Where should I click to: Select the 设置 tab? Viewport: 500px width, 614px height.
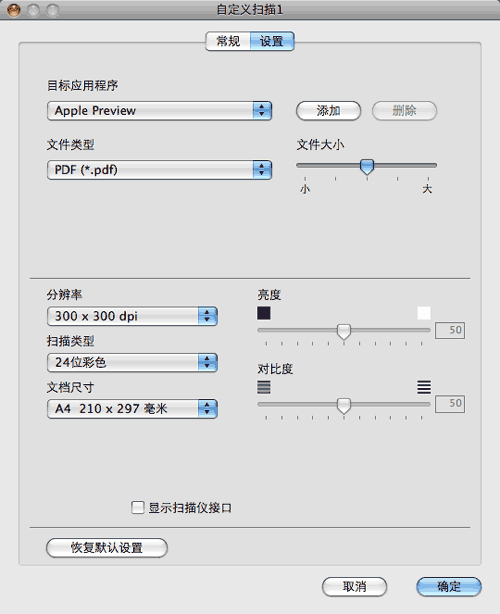coord(272,41)
